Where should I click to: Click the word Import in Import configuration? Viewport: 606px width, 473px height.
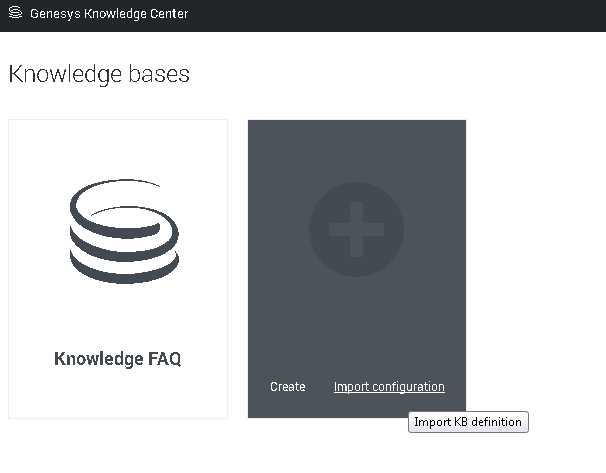pos(350,387)
